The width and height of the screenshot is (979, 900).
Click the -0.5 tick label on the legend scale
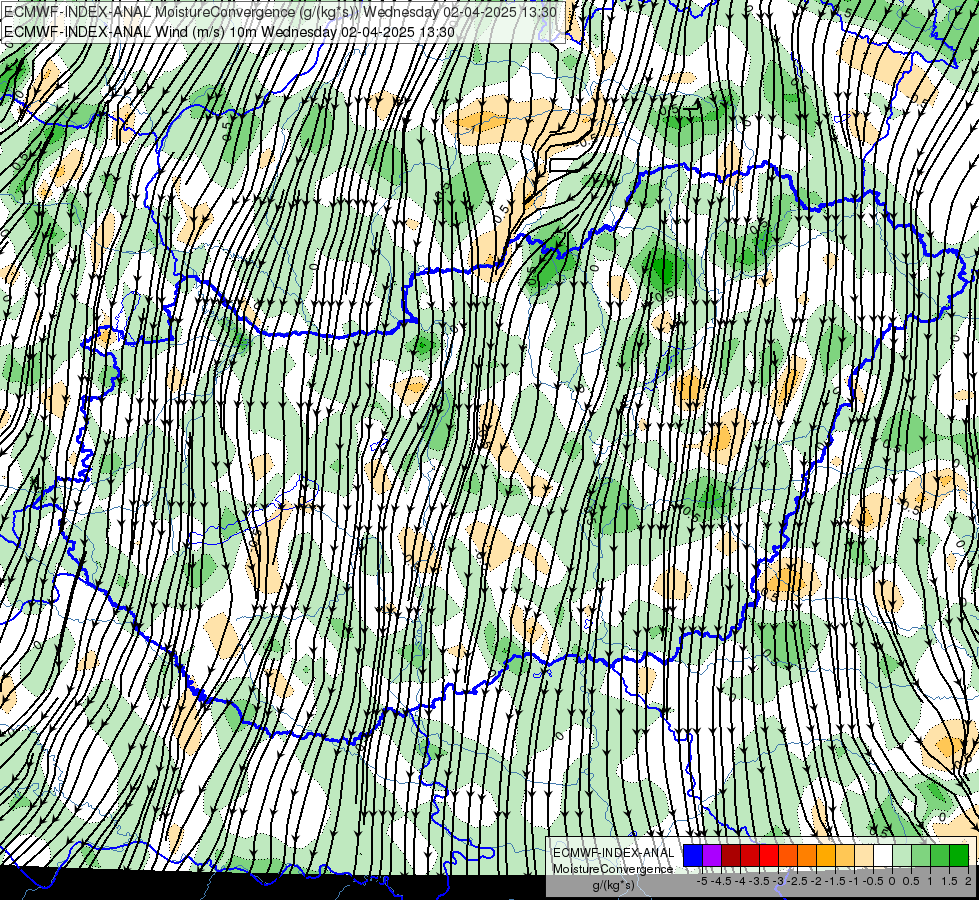[873, 881]
